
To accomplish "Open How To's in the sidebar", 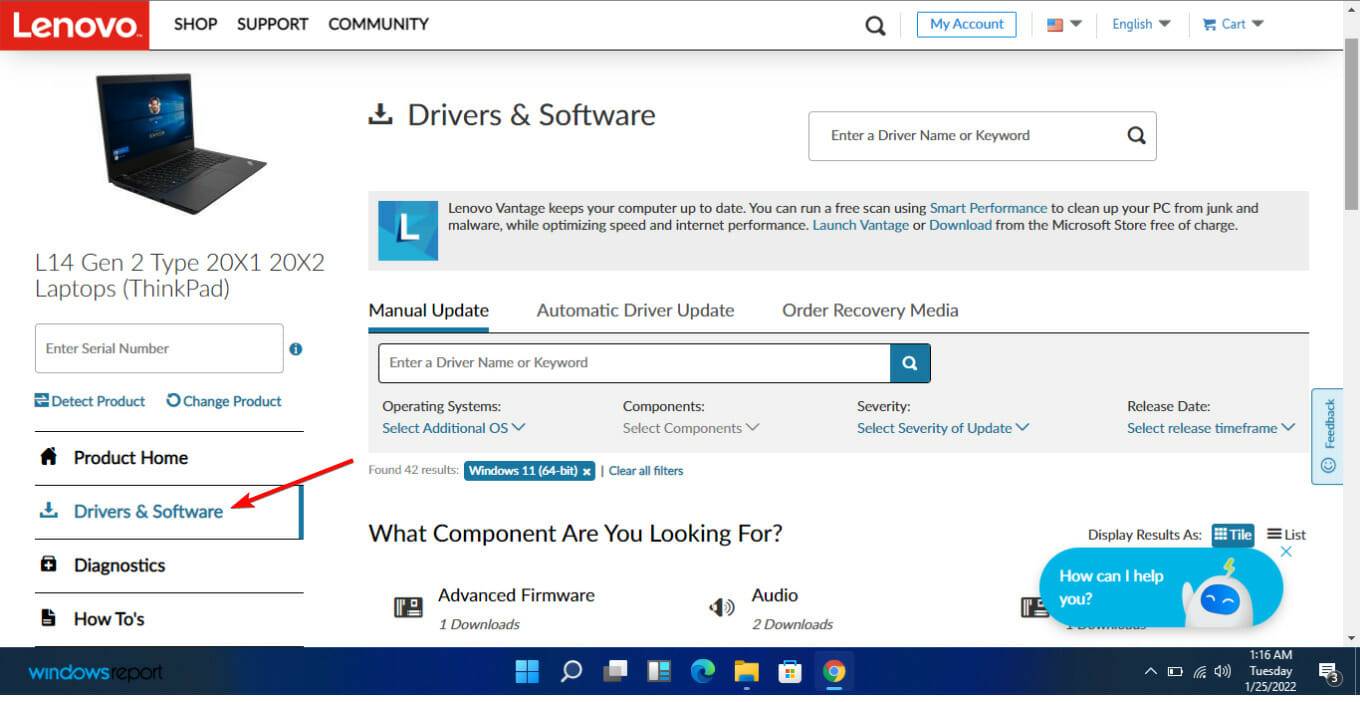I will [169, 619].
